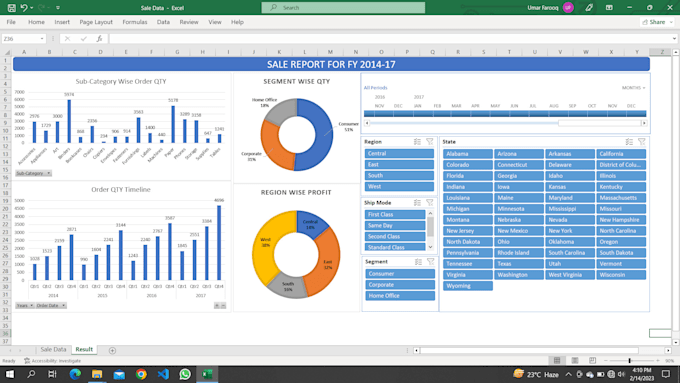This screenshot has width=680, height=383.
Task: Click the Undo arrow icon
Action: coord(24,8)
